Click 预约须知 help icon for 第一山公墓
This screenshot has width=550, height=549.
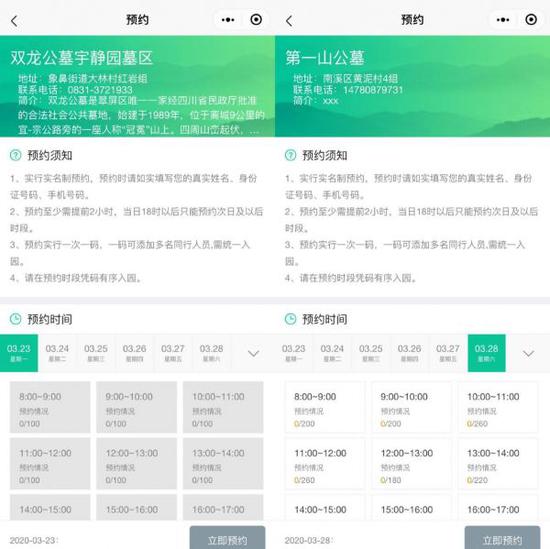click(x=290, y=155)
